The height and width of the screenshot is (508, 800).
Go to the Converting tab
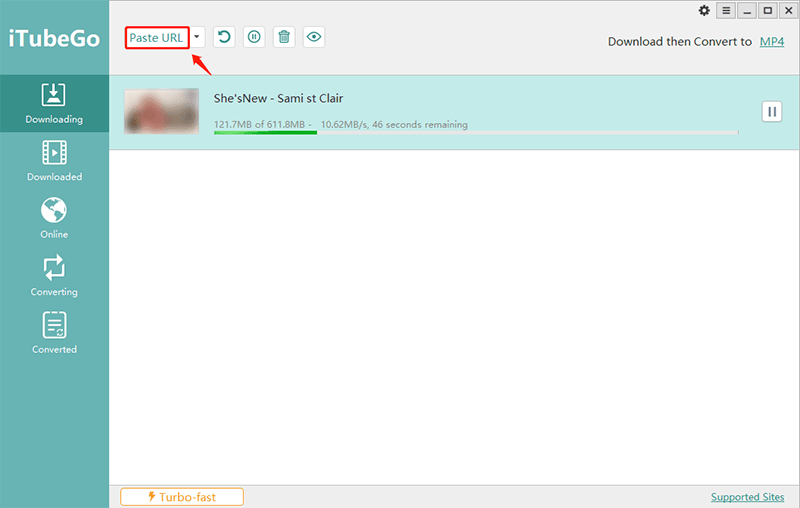54,276
